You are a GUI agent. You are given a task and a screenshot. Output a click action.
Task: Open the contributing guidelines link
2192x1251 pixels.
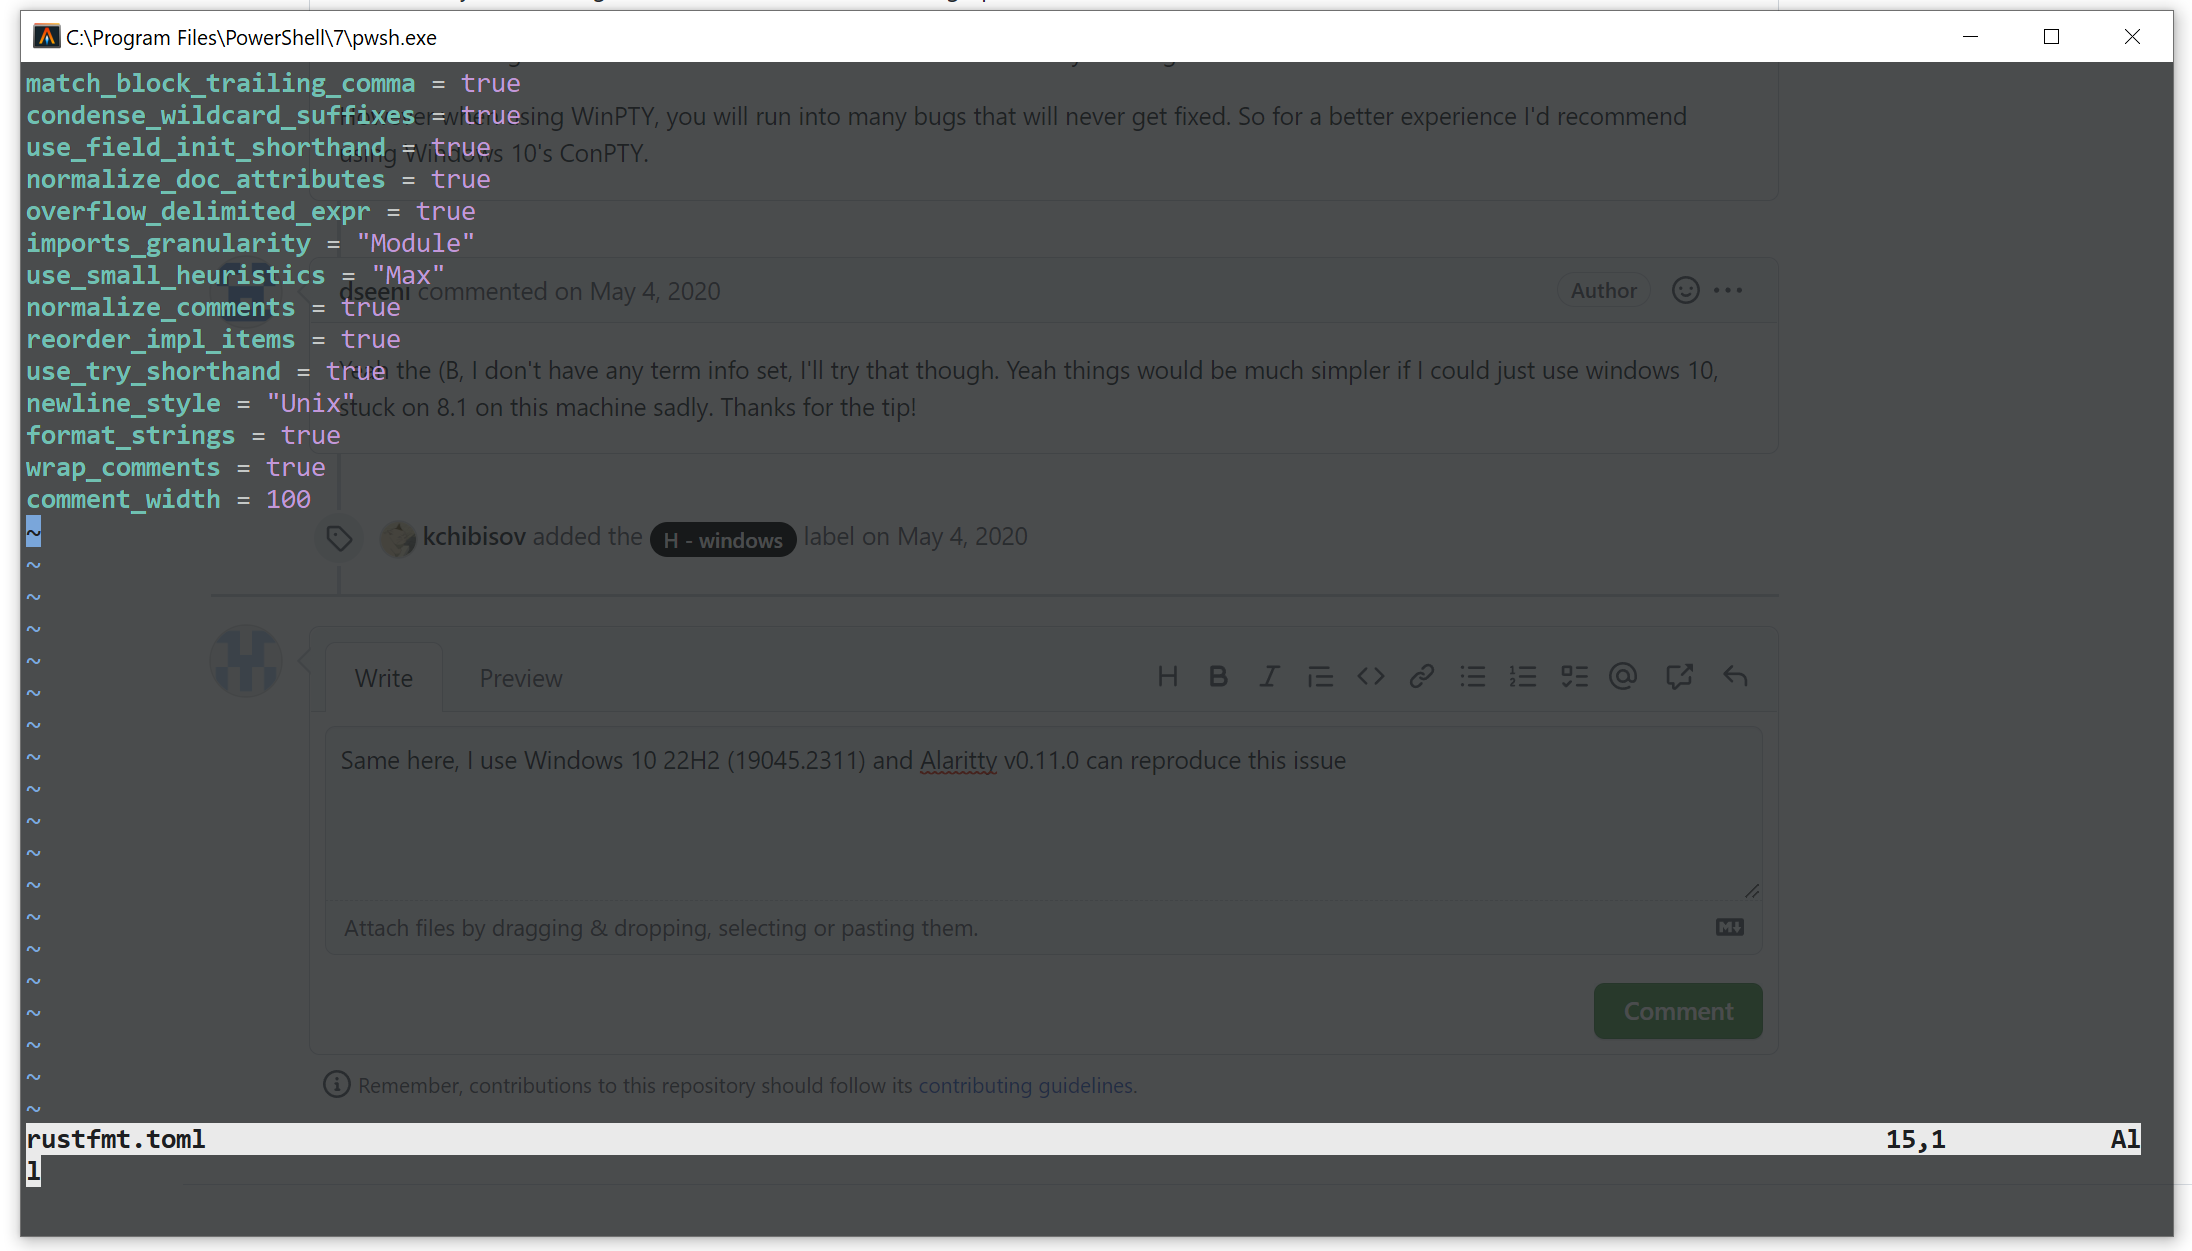pyautogui.click(x=1025, y=1085)
